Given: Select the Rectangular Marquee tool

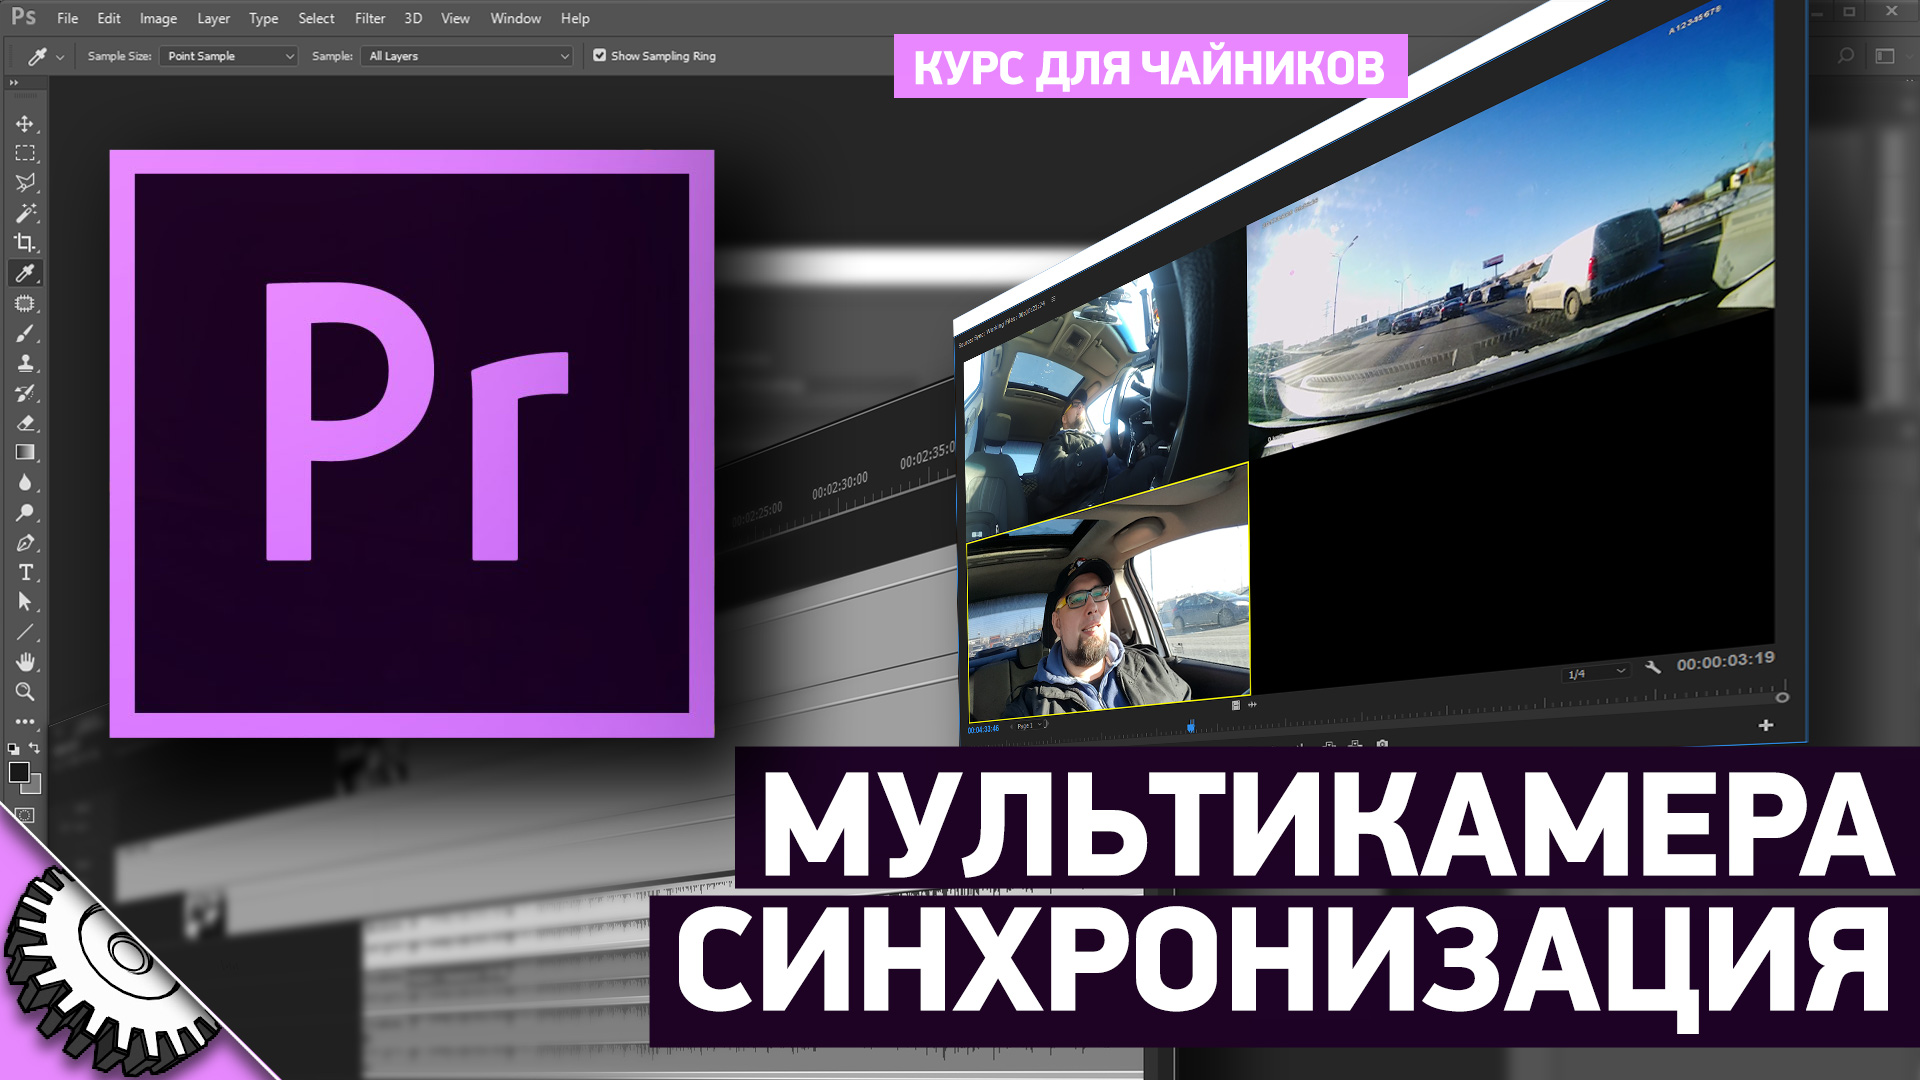Looking at the screenshot, I should (25, 153).
